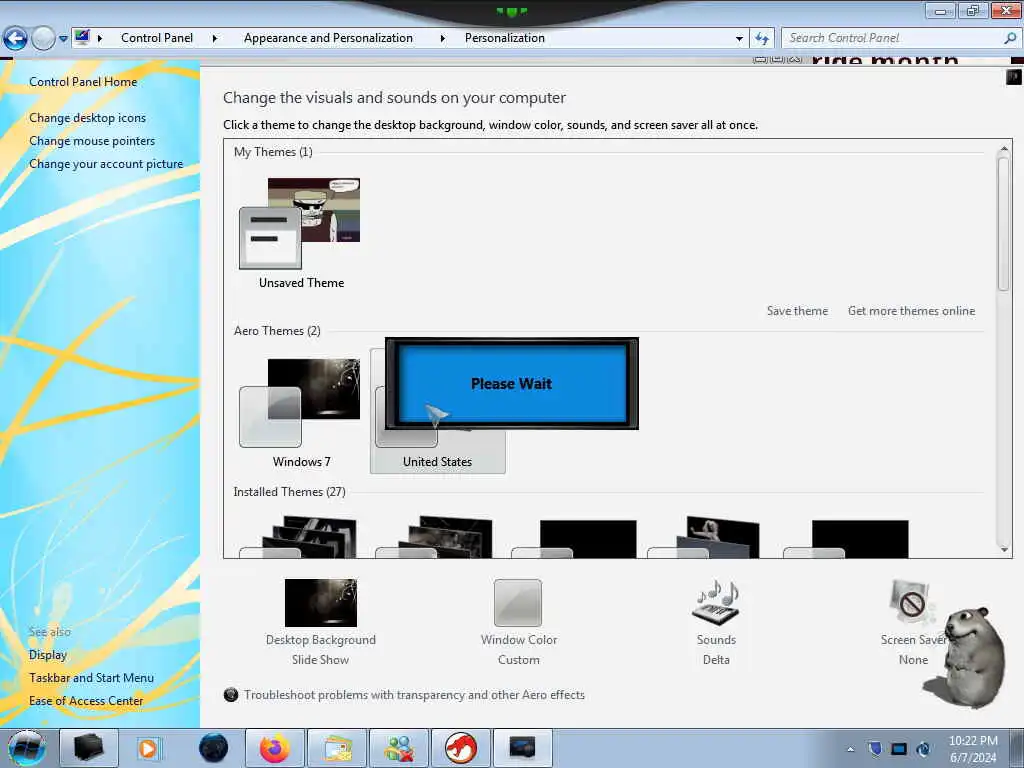Image resolution: width=1024 pixels, height=768 pixels.
Task: Select the second installed theme thumbnail
Action: [434, 537]
